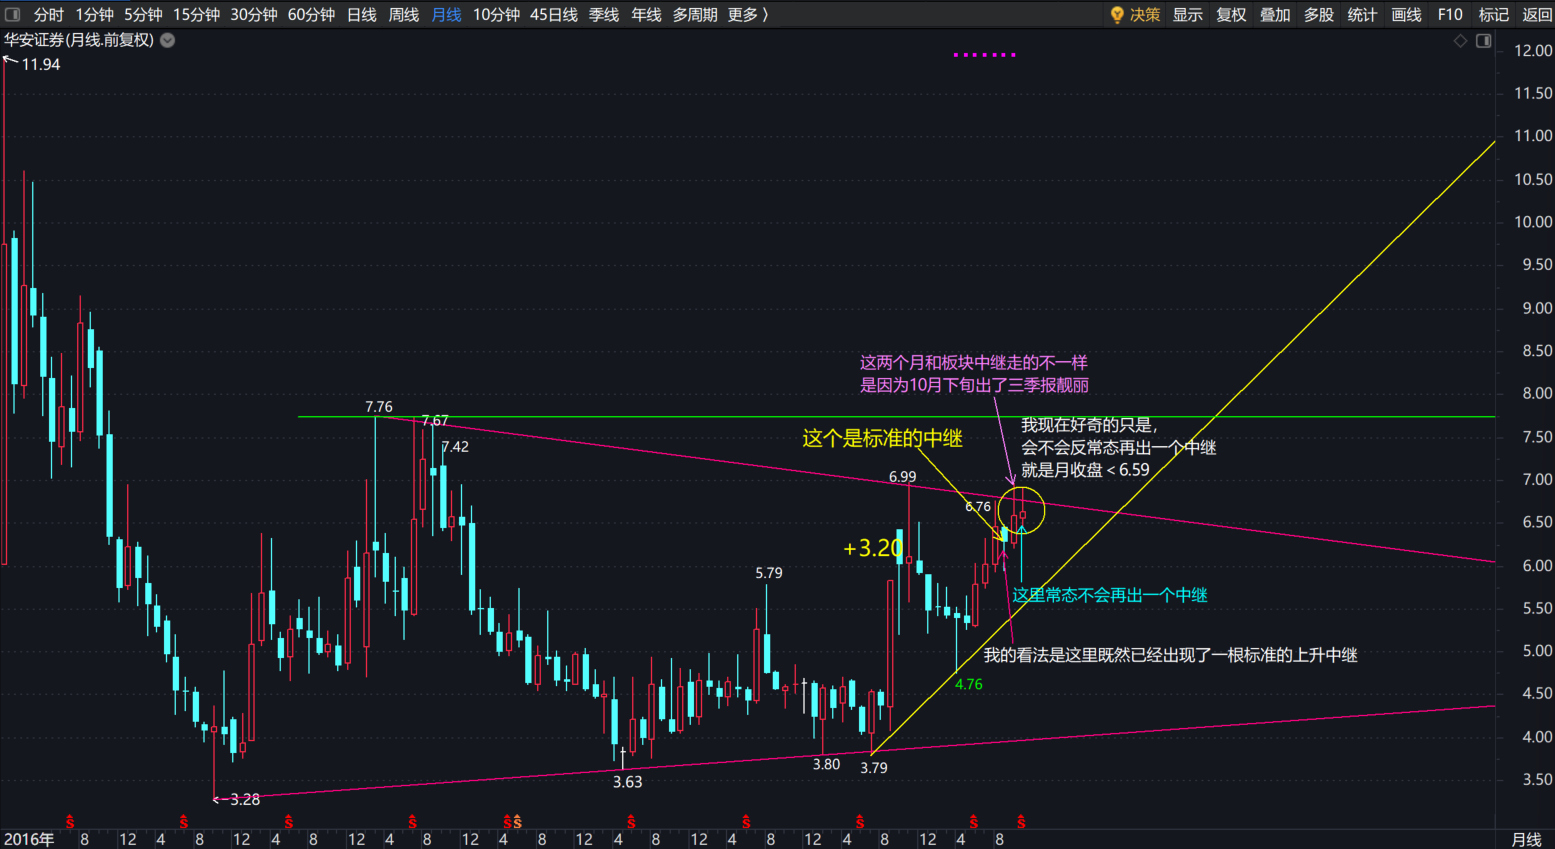Switch to 年线 yearly chart
Screen dimensions: 1555x849
pos(646,14)
